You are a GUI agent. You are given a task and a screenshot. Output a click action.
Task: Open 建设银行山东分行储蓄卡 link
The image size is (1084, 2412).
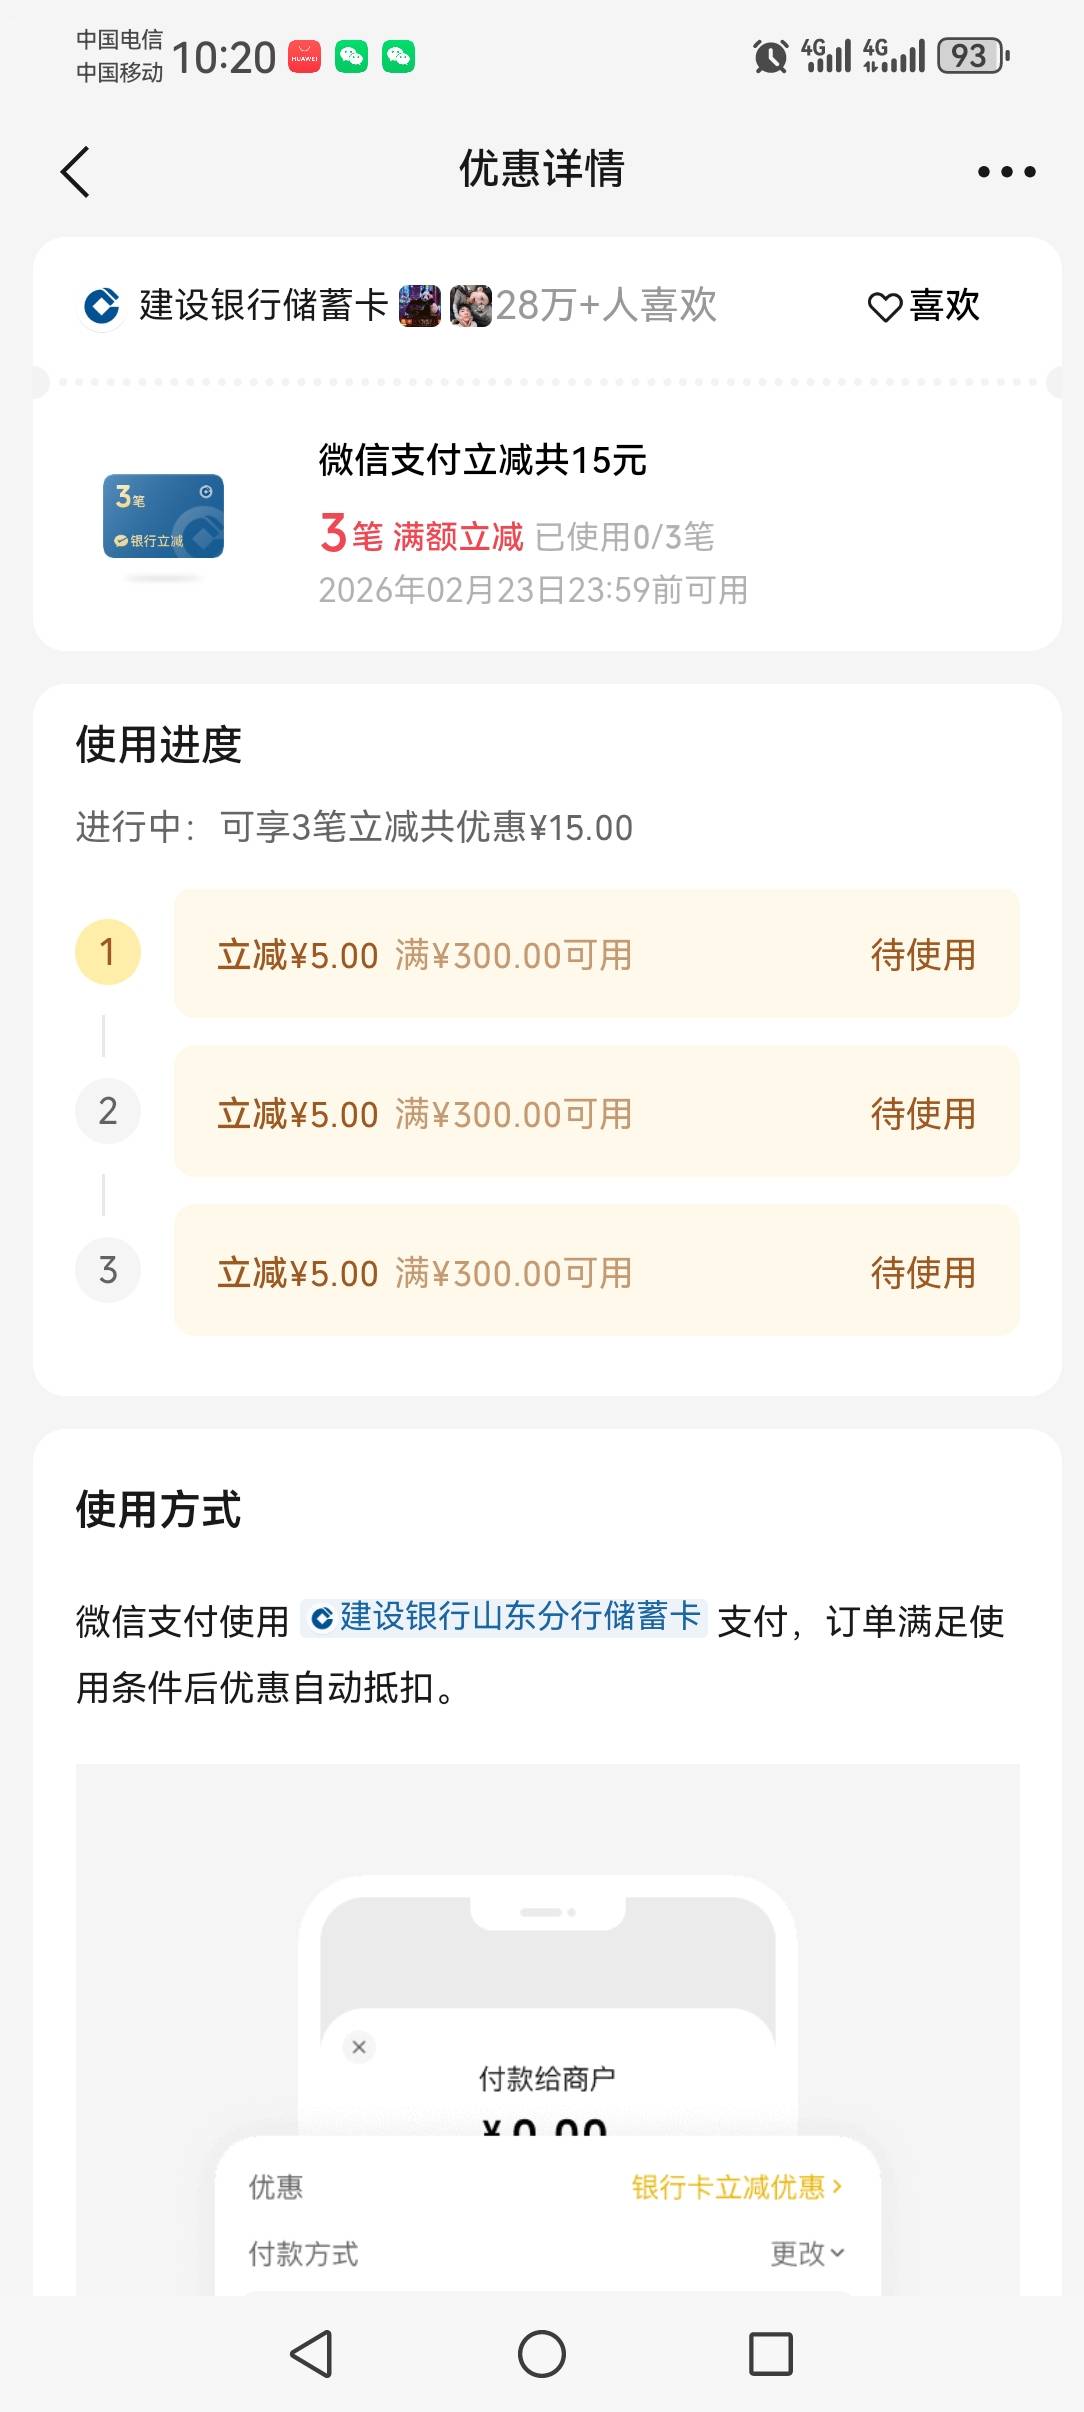point(505,1617)
